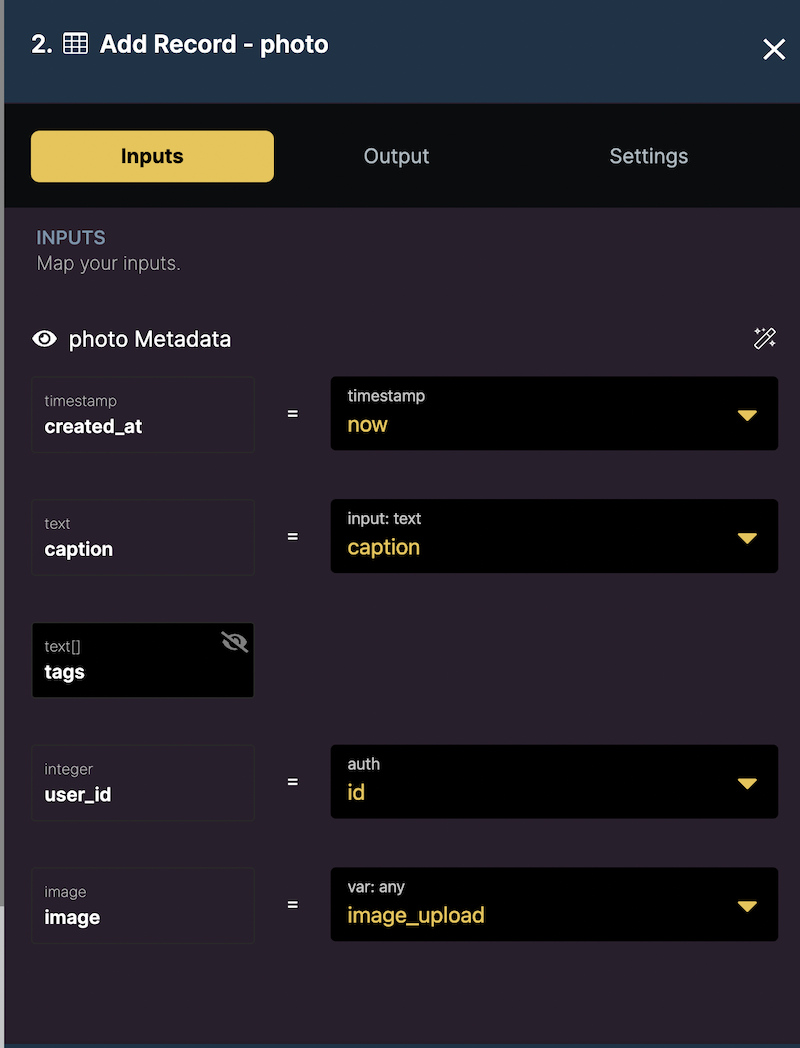800x1048 pixels.
Task: Click the Add Record - photo title
Action: (214, 44)
